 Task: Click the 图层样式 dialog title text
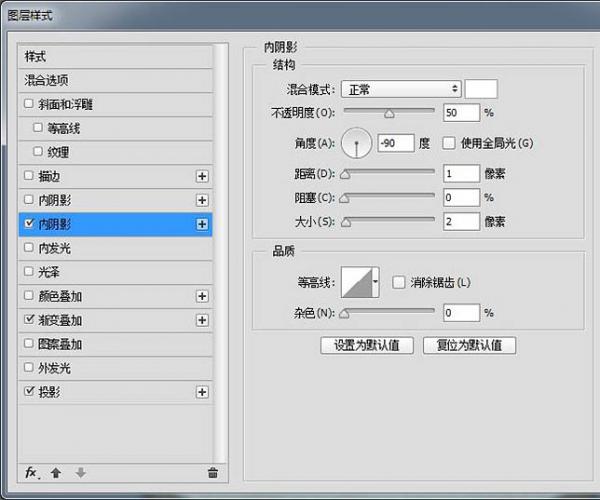pyautogui.click(x=30, y=16)
